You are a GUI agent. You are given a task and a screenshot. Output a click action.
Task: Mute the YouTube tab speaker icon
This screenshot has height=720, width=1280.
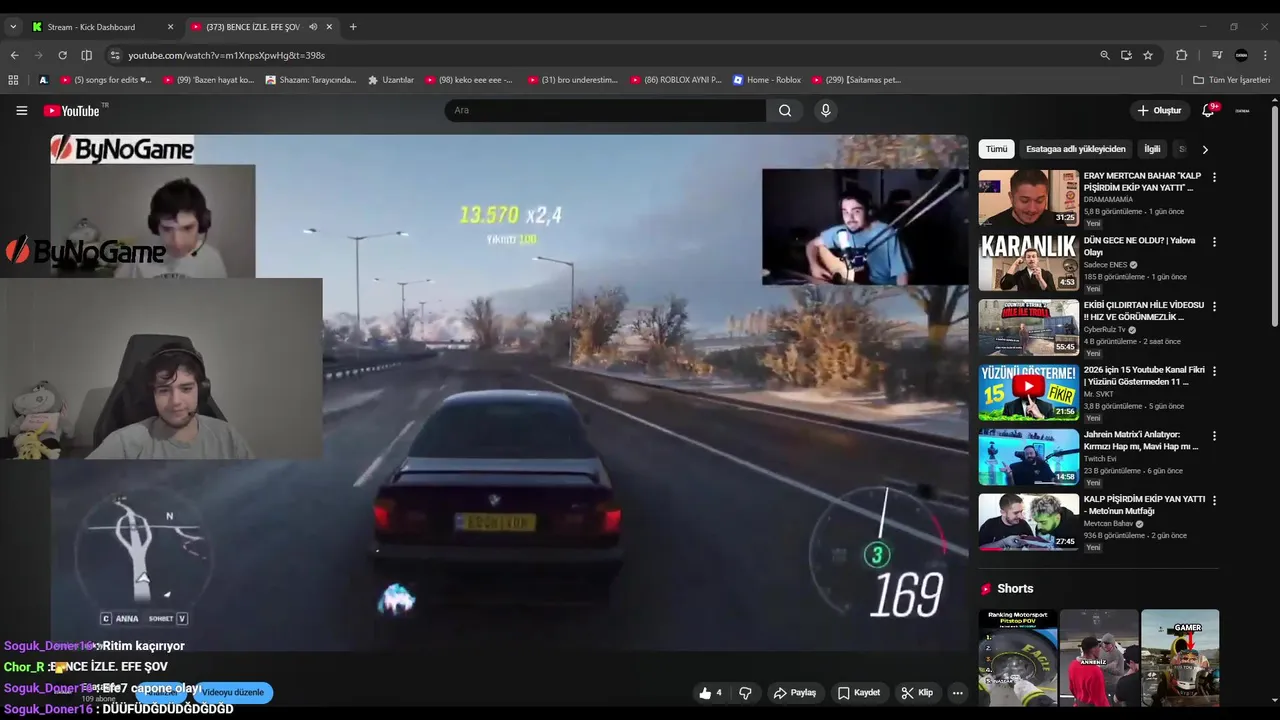[313, 27]
